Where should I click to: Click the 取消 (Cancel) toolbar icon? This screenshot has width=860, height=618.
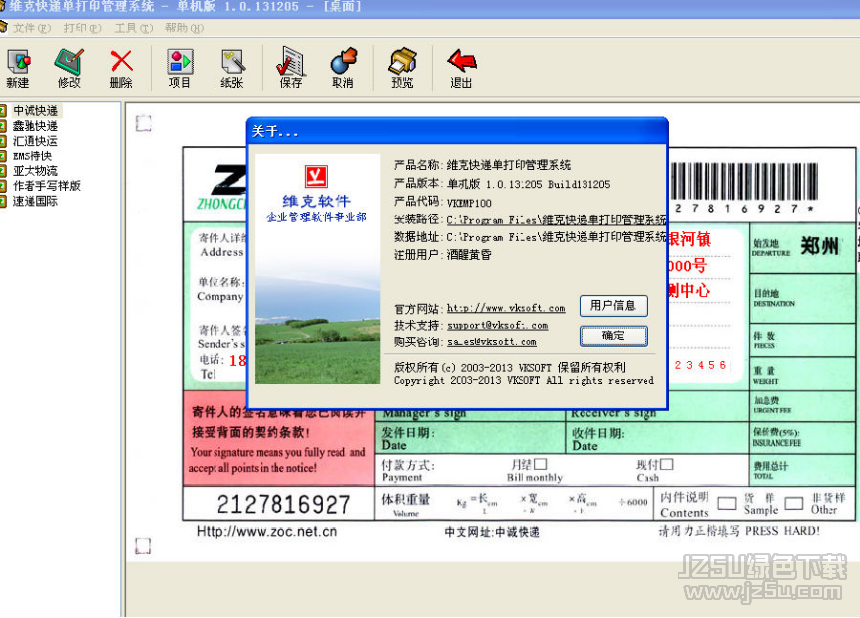[x=343, y=68]
